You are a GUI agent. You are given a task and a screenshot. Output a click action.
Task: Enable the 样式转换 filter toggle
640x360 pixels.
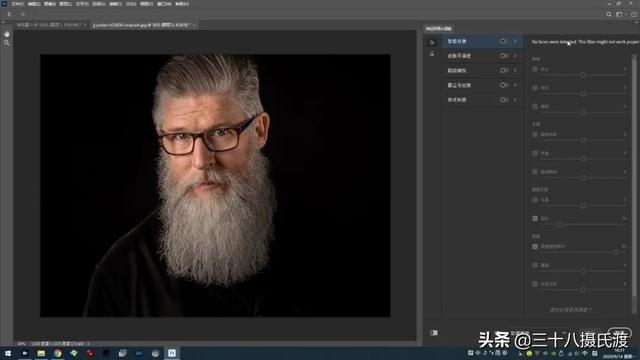click(503, 100)
